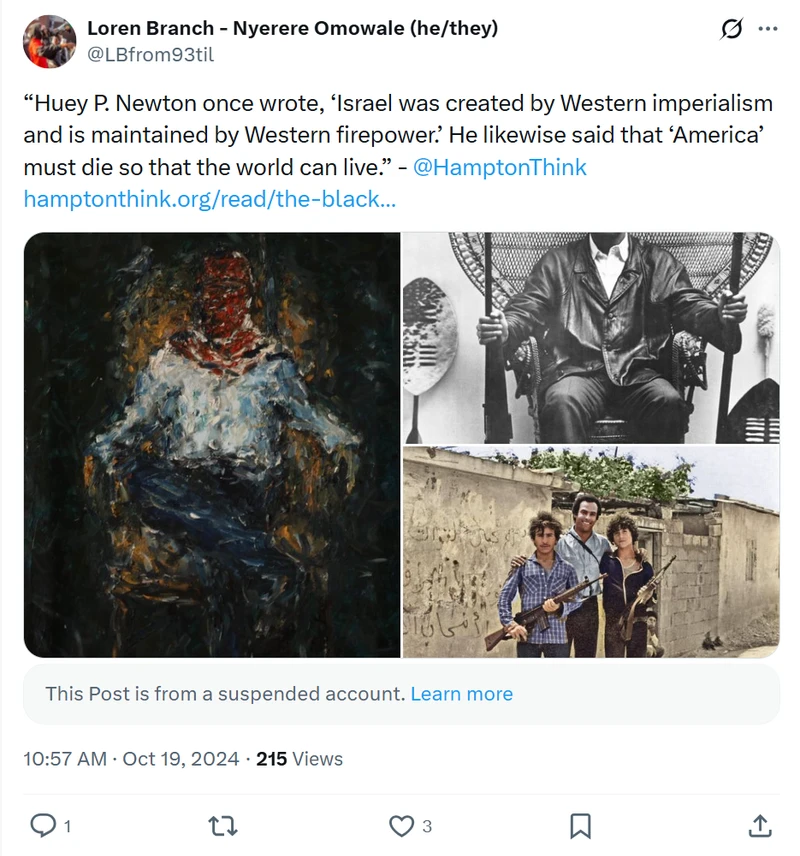Image resolution: width=800 pixels, height=856 pixels.
Task: Open Loren Branch profile avatar
Action: 49,41
